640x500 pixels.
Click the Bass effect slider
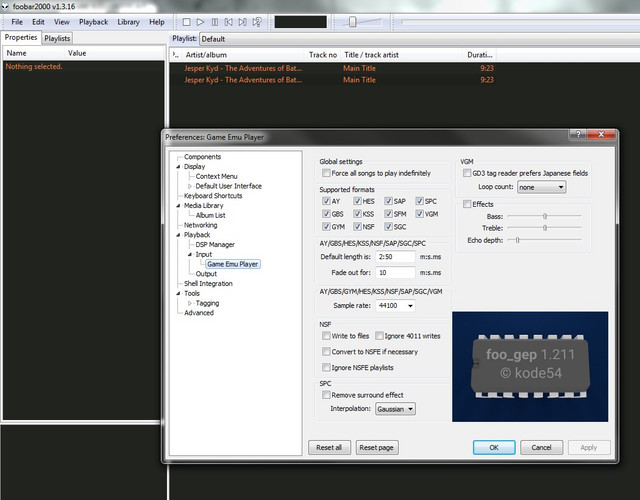click(544, 216)
